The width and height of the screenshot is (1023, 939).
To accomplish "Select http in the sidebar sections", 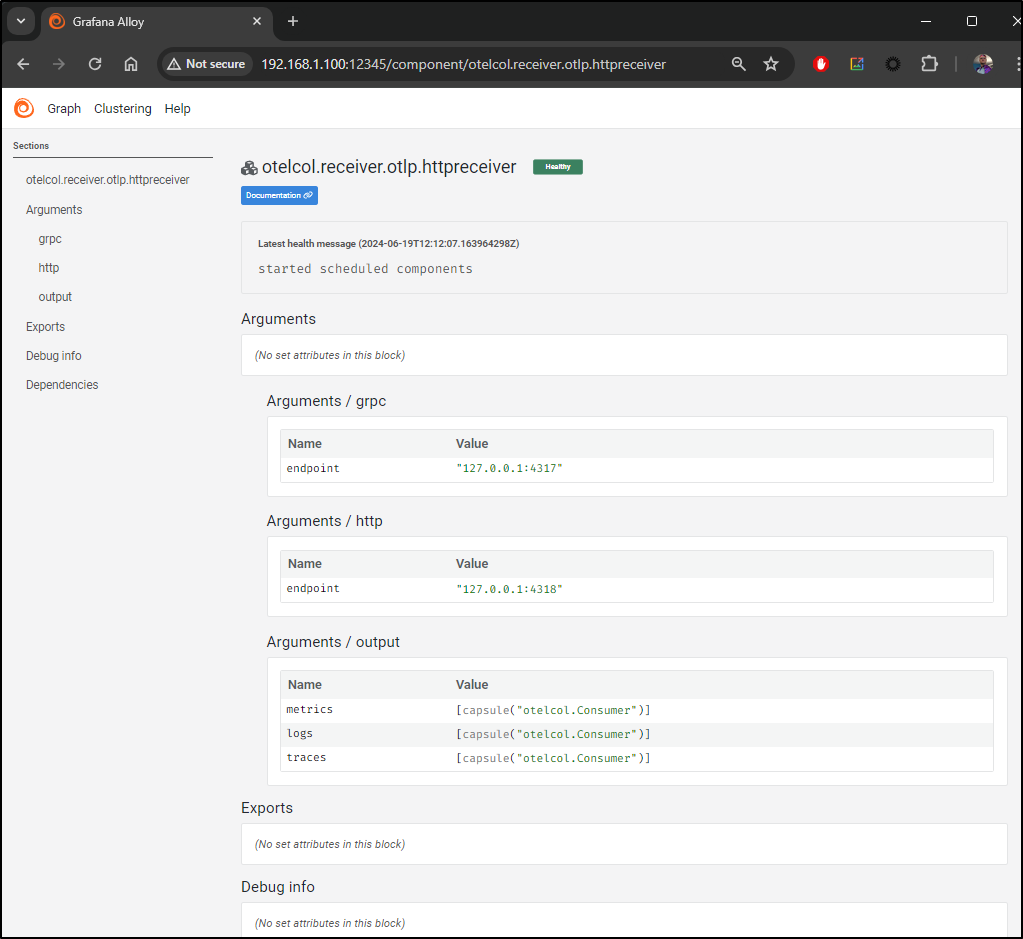I will tap(49, 268).
